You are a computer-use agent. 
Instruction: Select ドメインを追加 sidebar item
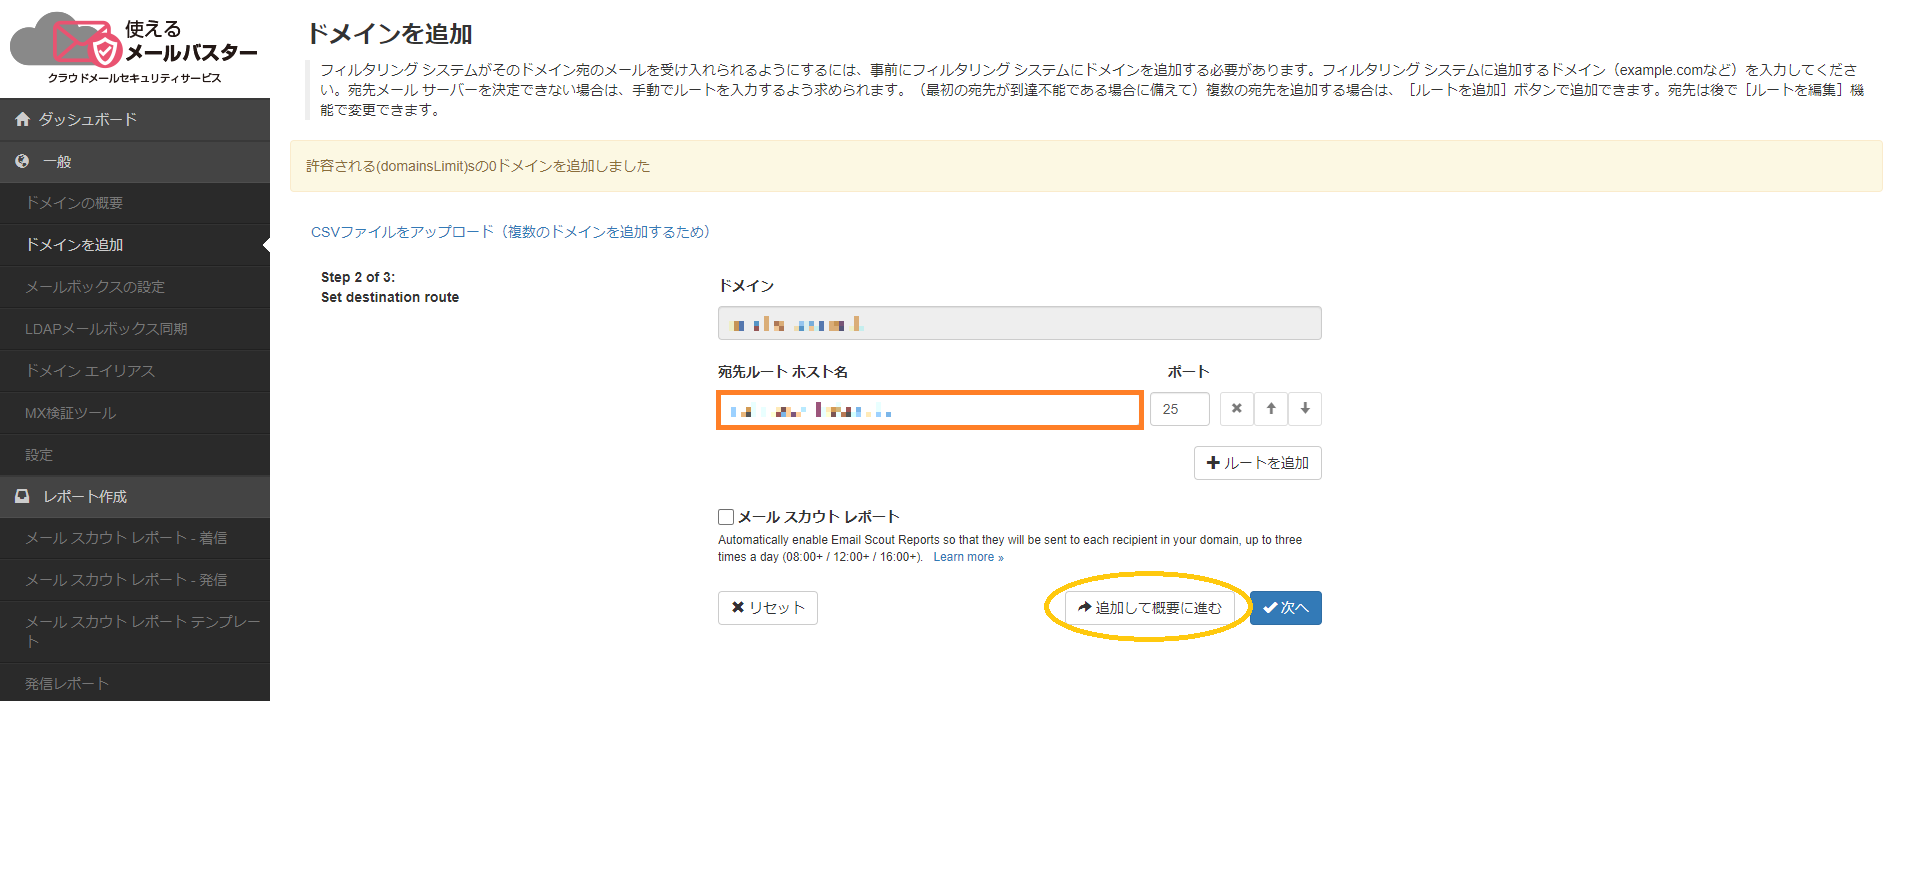pos(135,245)
